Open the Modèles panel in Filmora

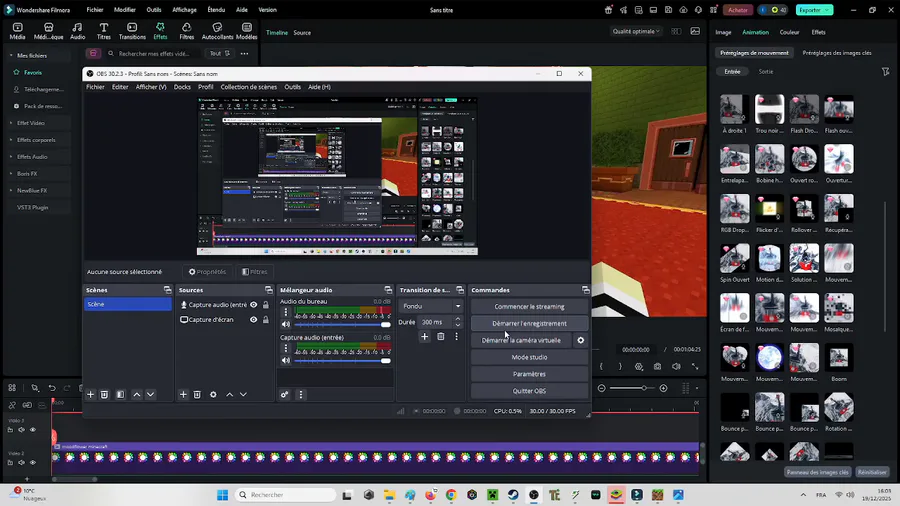pos(247,31)
